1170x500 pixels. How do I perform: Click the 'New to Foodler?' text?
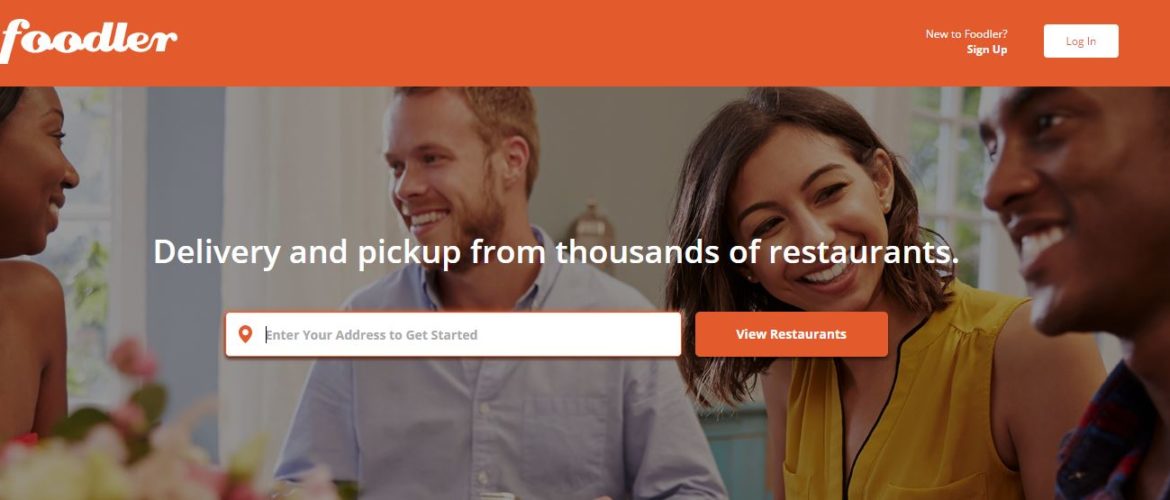pyautogui.click(x=966, y=34)
